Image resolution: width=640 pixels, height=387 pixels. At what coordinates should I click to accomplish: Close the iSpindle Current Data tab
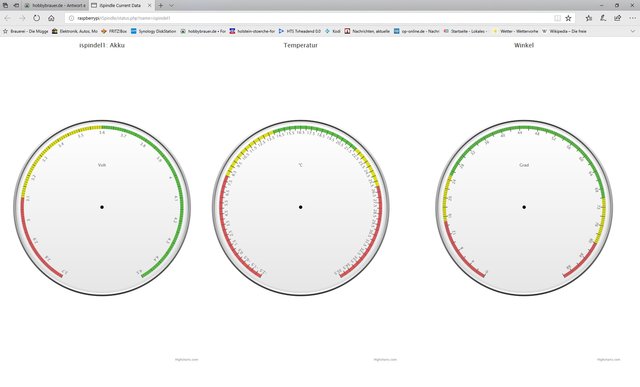click(x=149, y=5)
